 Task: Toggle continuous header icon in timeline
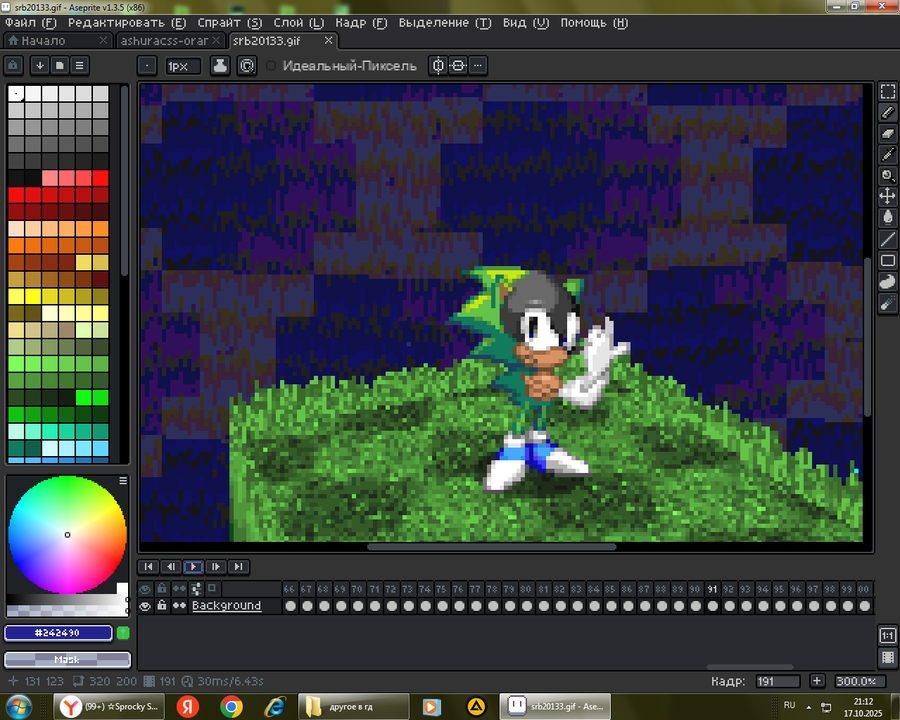(x=179, y=589)
